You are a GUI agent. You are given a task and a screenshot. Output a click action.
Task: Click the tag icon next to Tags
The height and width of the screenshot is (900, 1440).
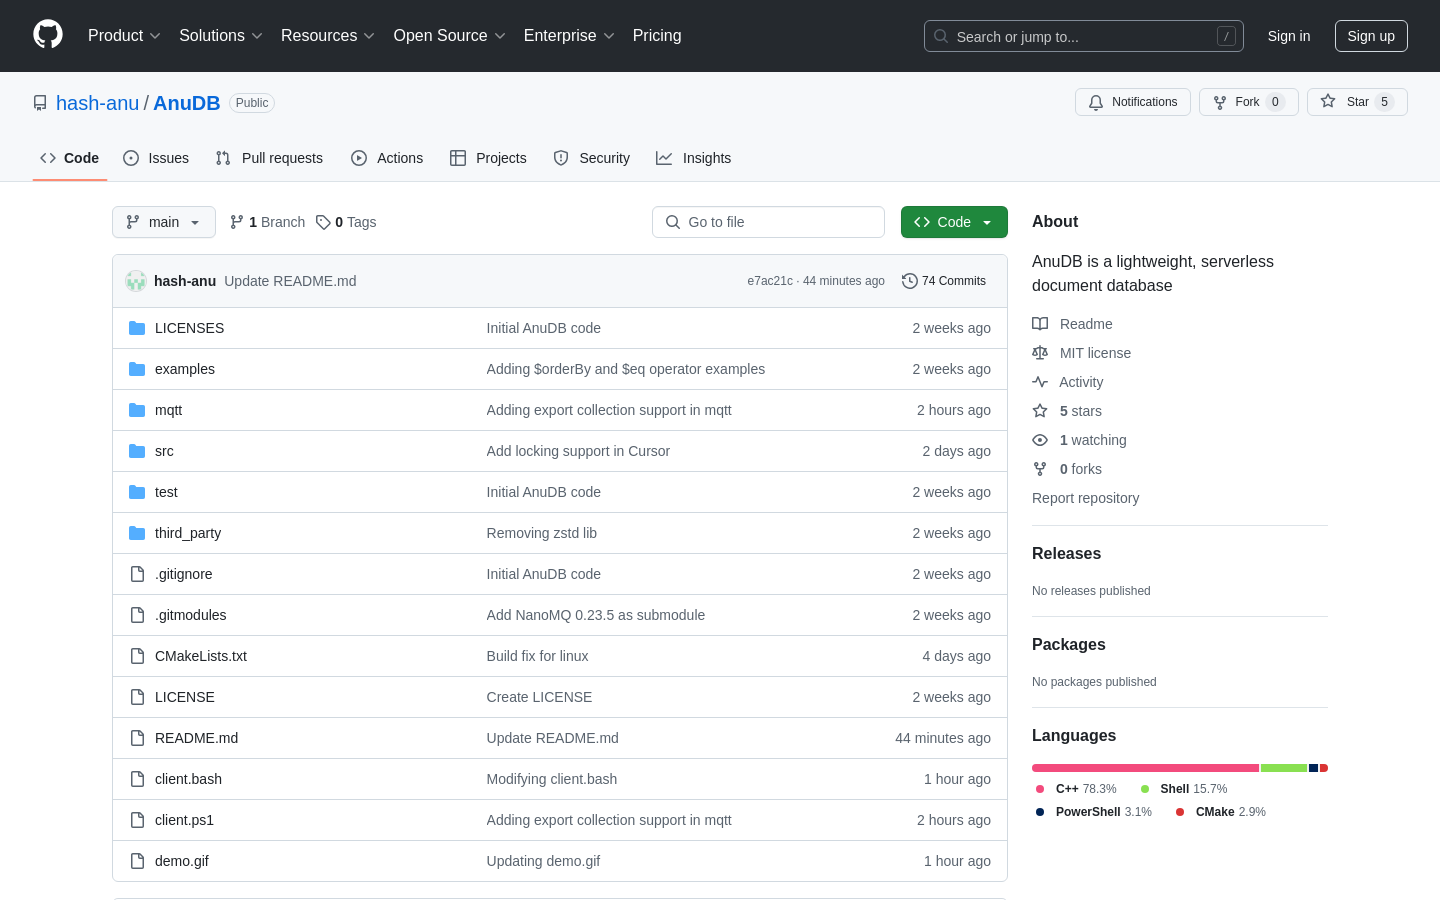323,222
